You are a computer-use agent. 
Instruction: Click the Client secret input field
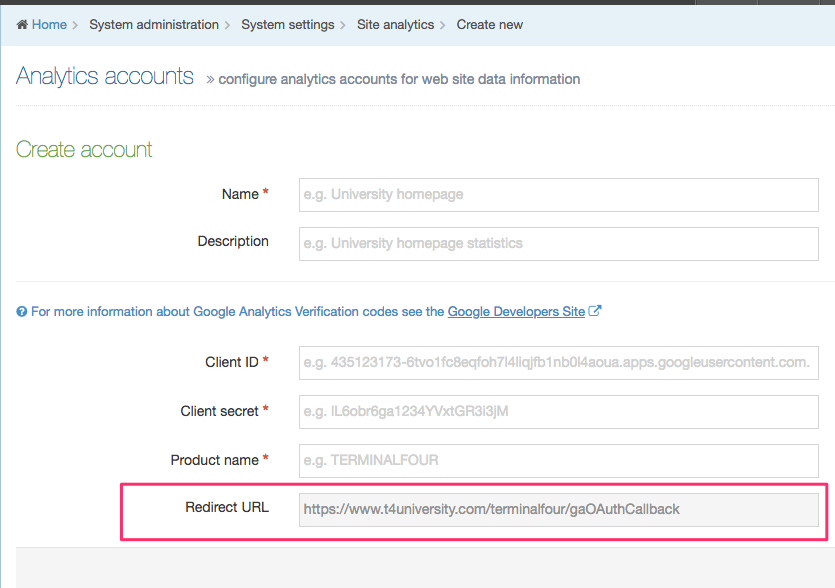[558, 411]
